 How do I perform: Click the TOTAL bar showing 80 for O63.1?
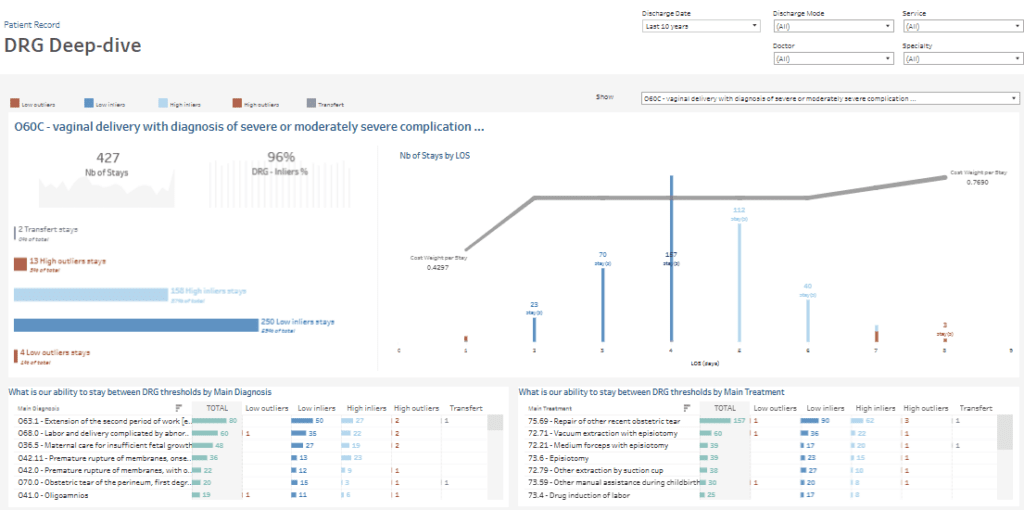[210, 421]
